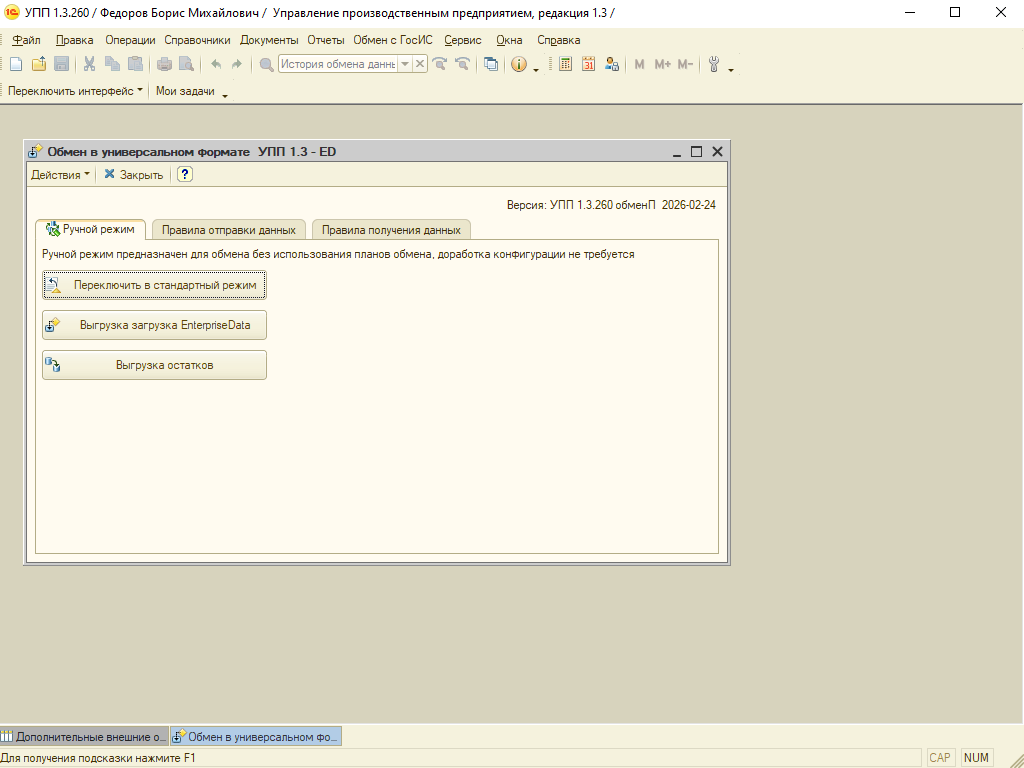Find next with the arrow-binocular icon
The height and width of the screenshot is (768, 1024).
click(440, 64)
